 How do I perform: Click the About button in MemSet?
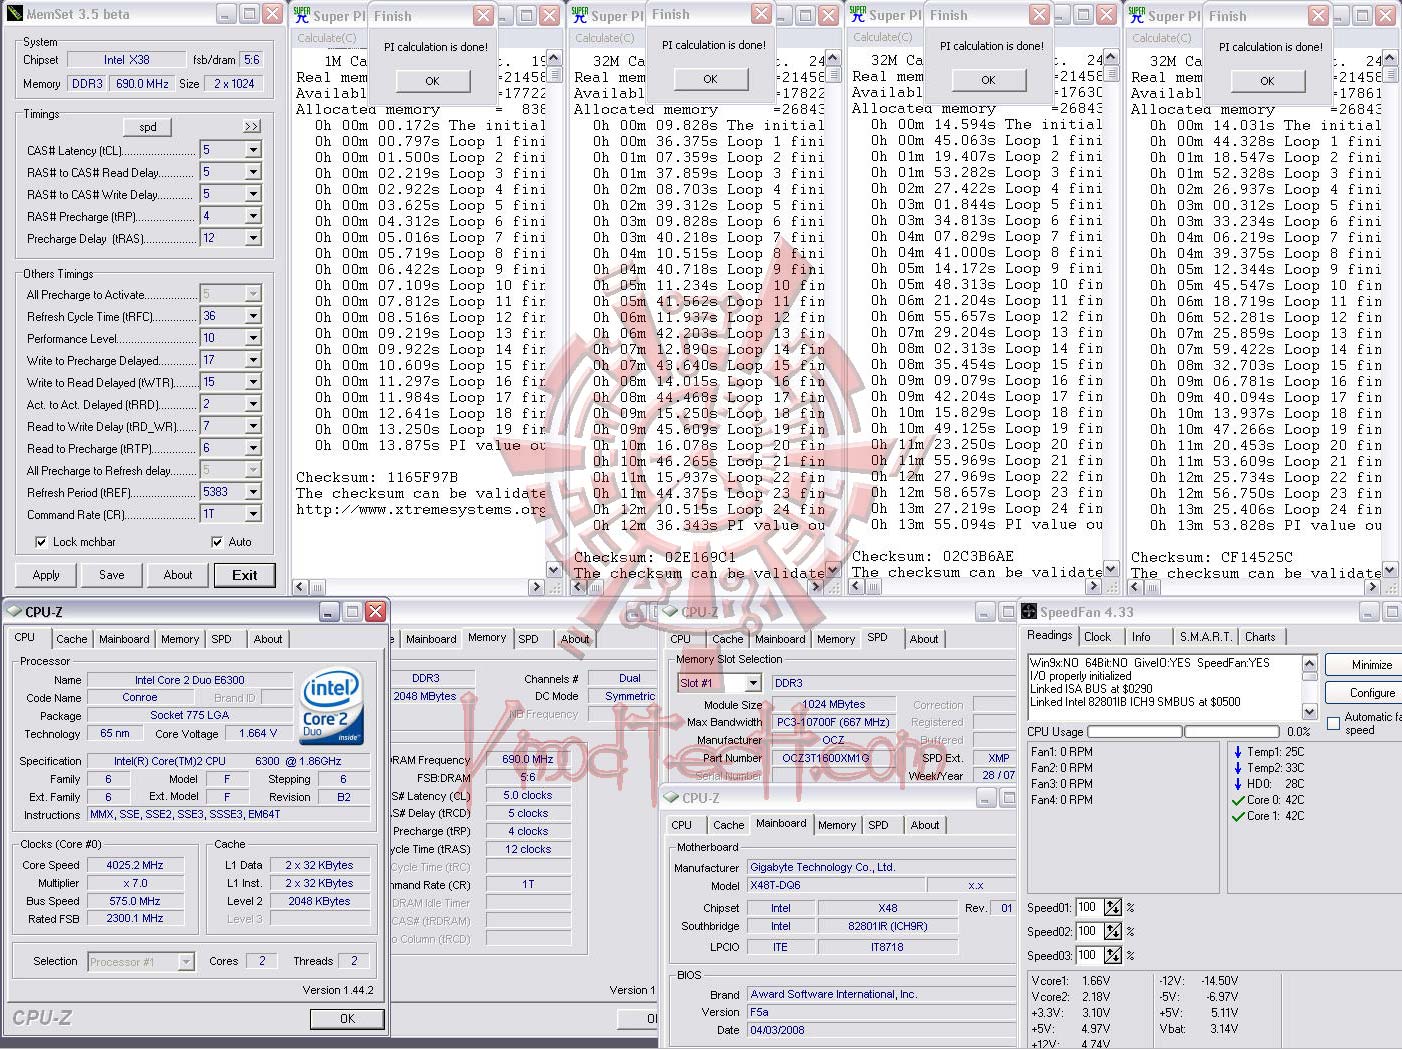[178, 575]
